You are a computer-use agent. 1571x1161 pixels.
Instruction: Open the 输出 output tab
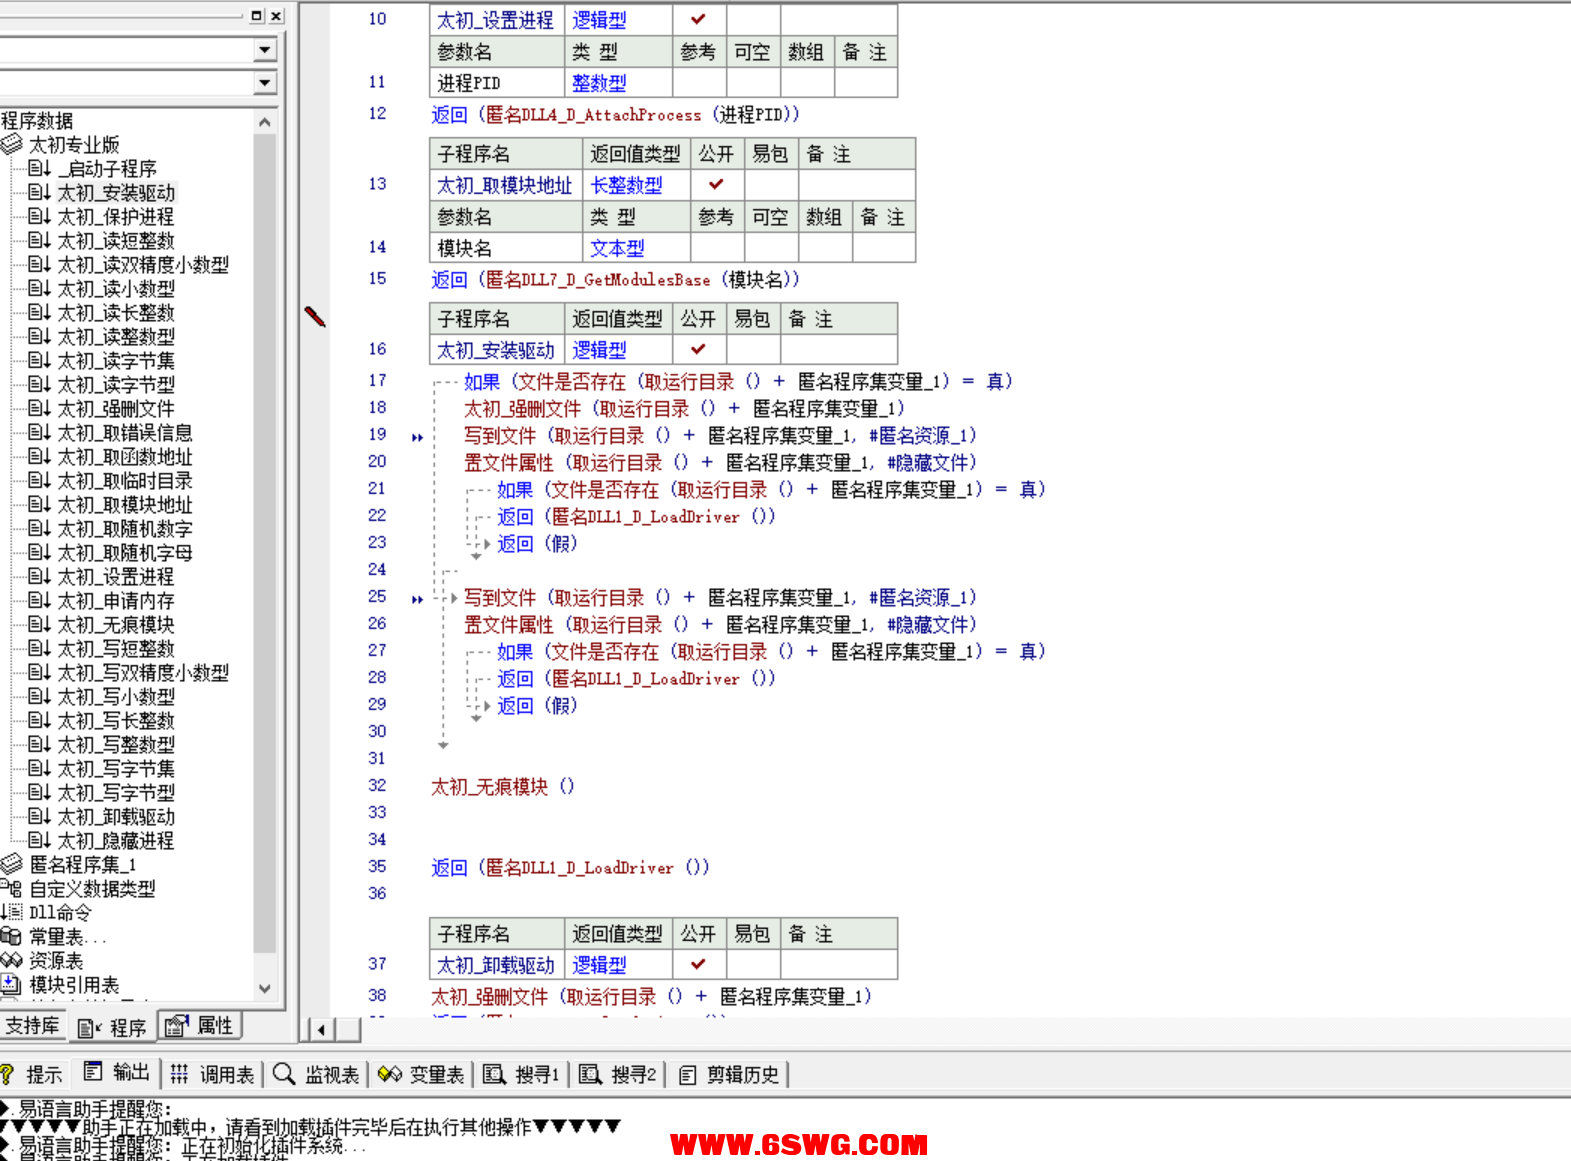pos(118,1074)
